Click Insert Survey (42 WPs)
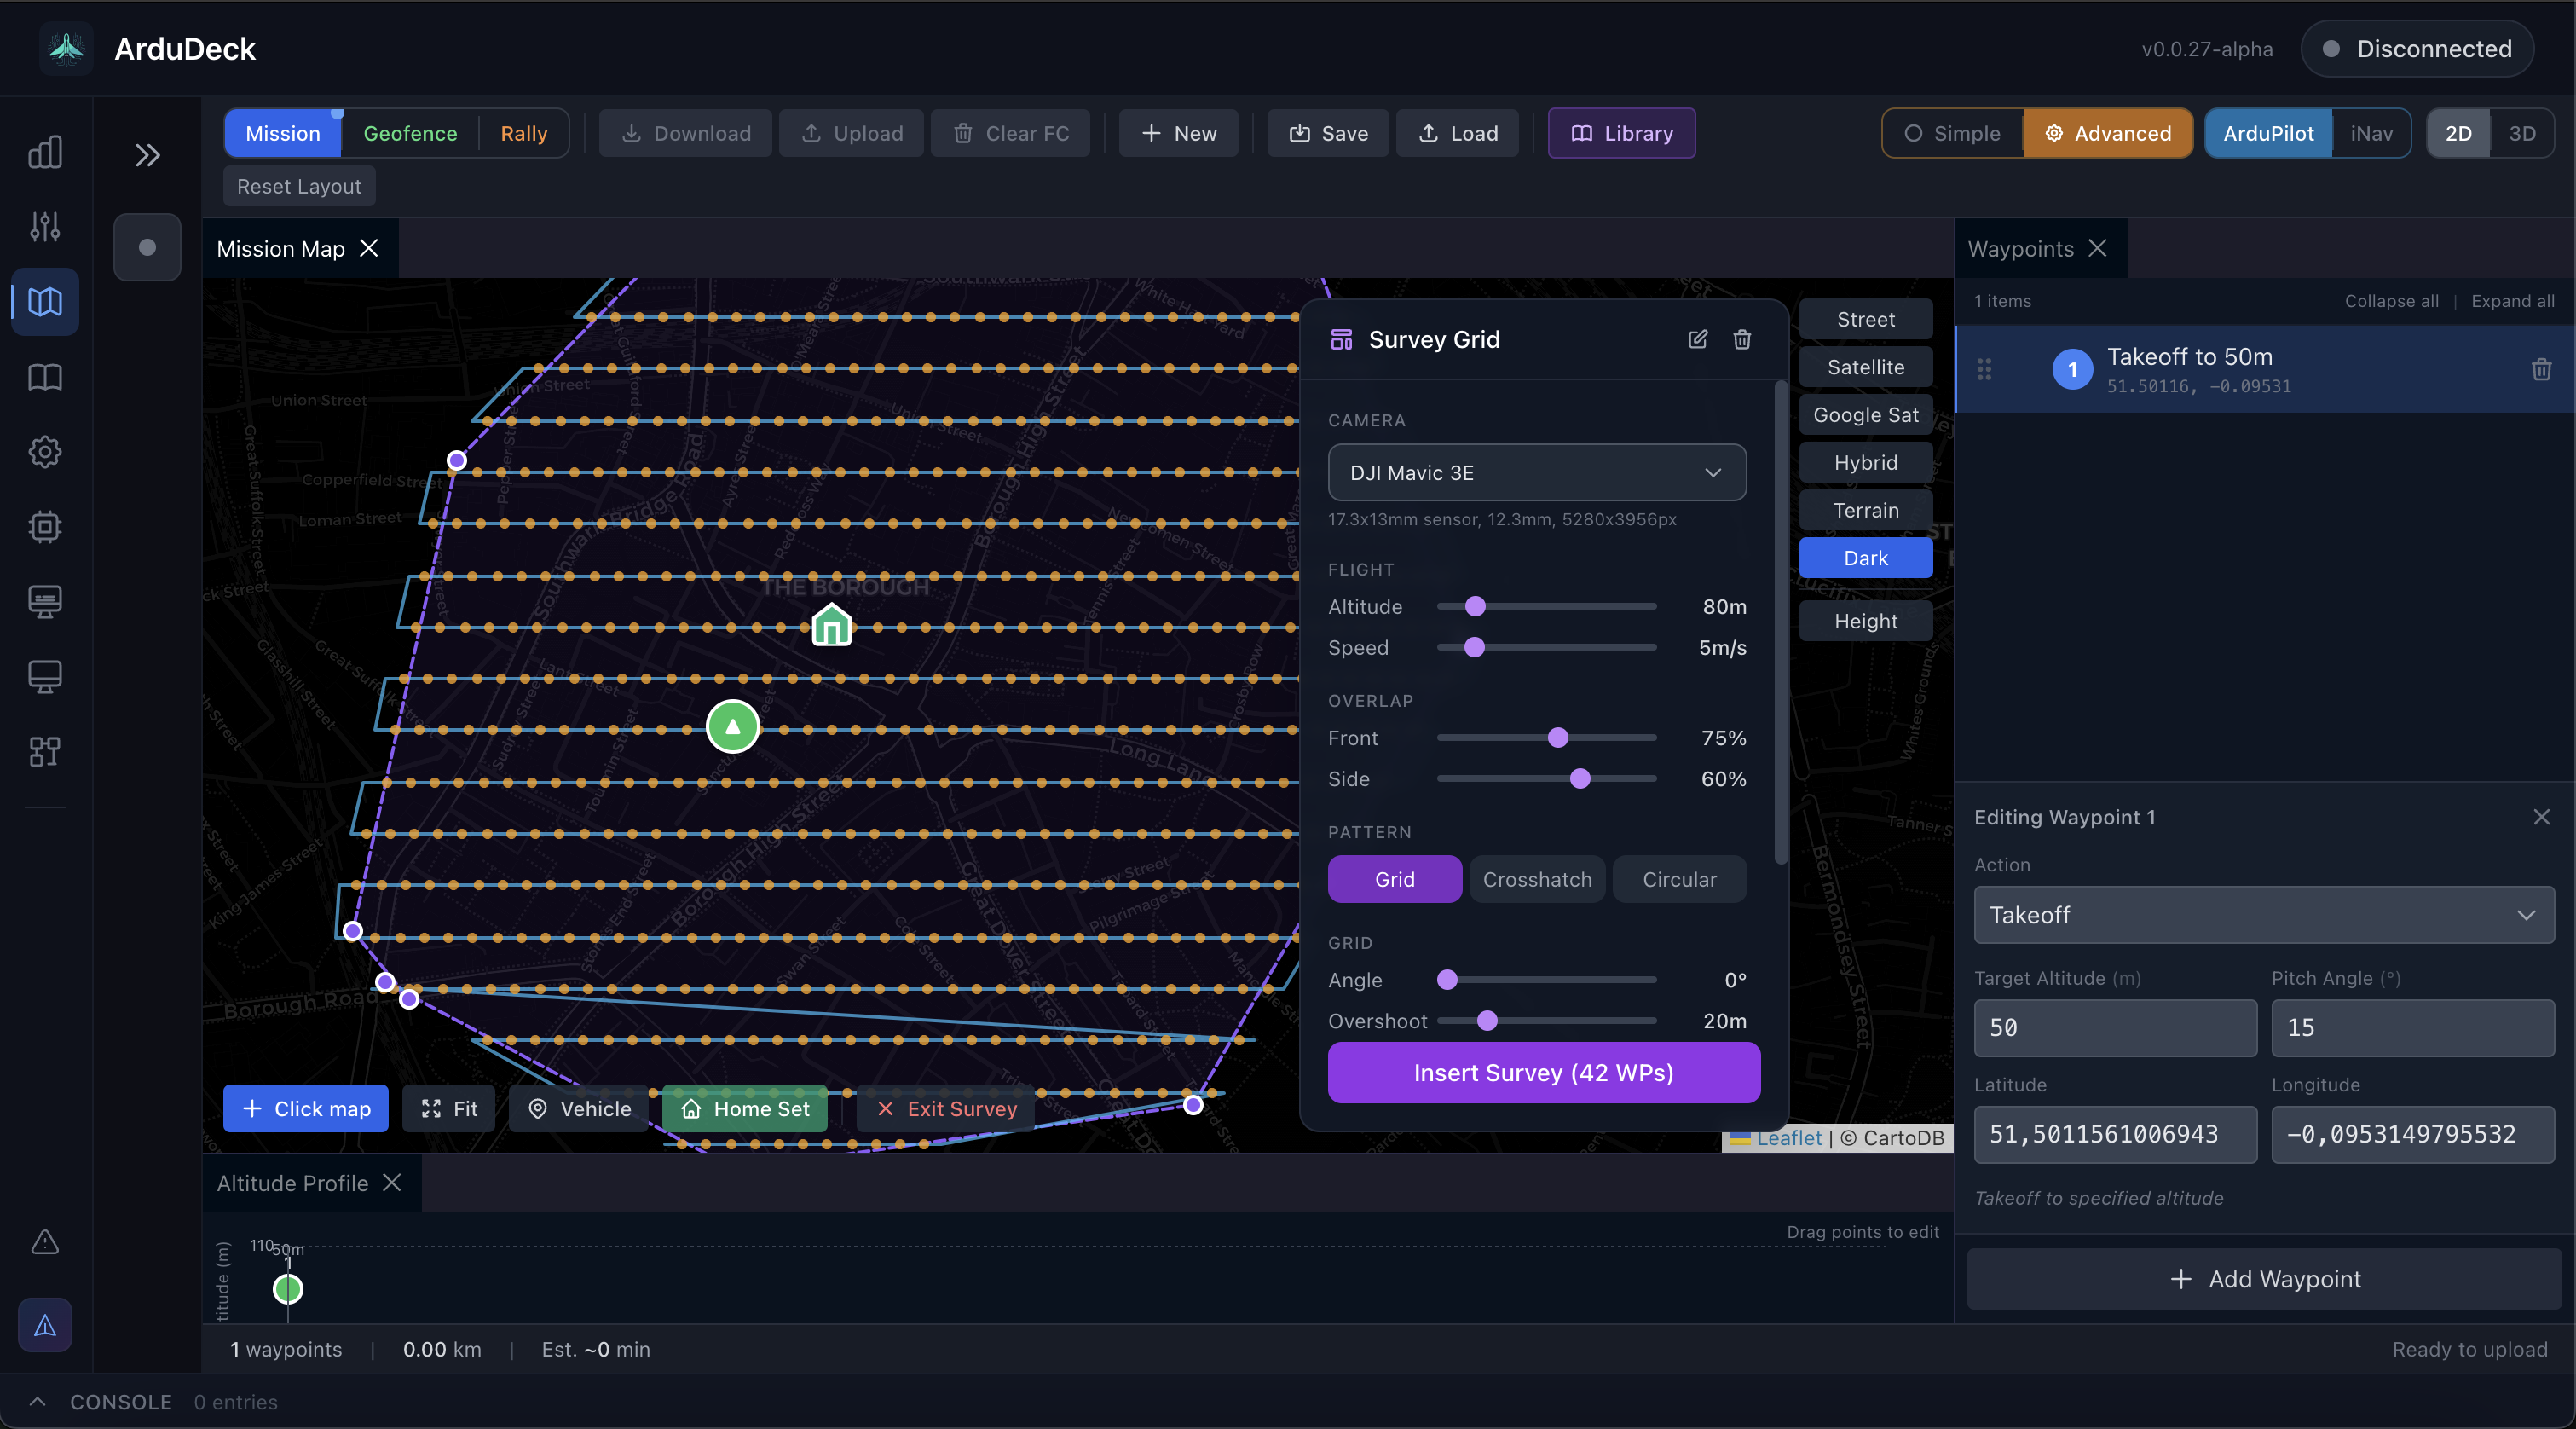This screenshot has width=2576, height=1429. pyautogui.click(x=1543, y=1072)
